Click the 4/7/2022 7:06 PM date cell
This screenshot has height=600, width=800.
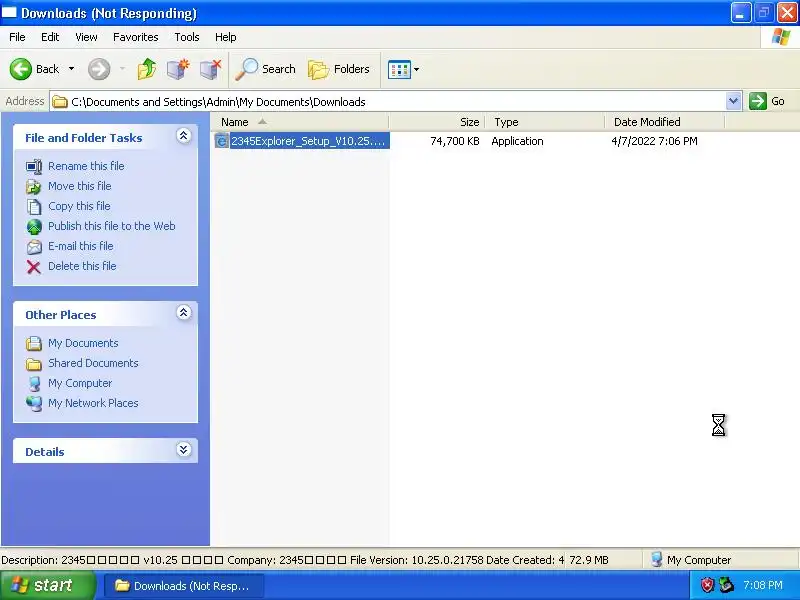[654, 141]
